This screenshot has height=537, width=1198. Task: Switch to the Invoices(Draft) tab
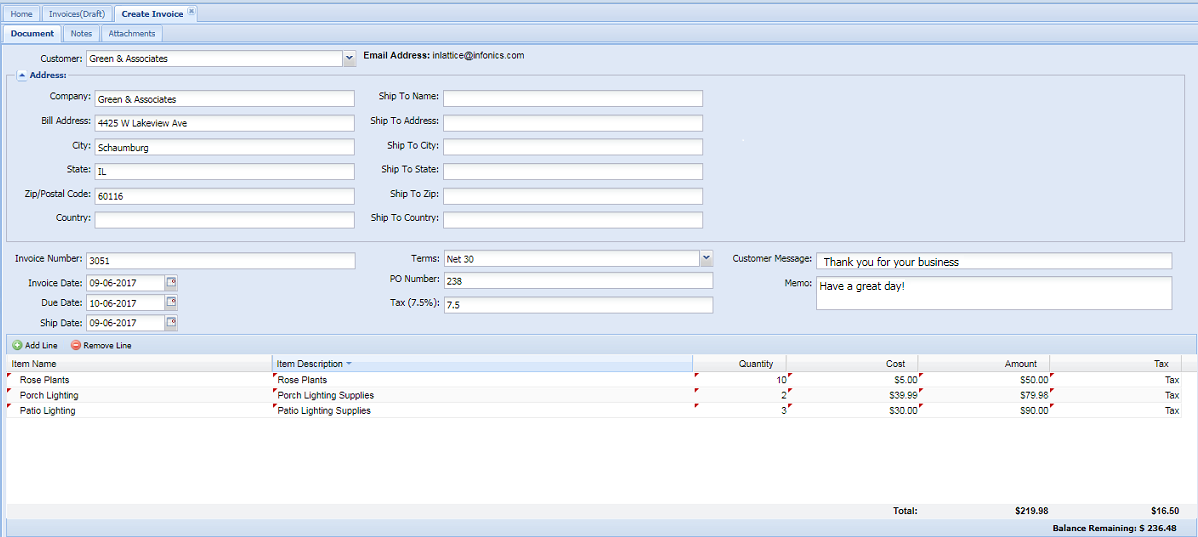pos(77,14)
